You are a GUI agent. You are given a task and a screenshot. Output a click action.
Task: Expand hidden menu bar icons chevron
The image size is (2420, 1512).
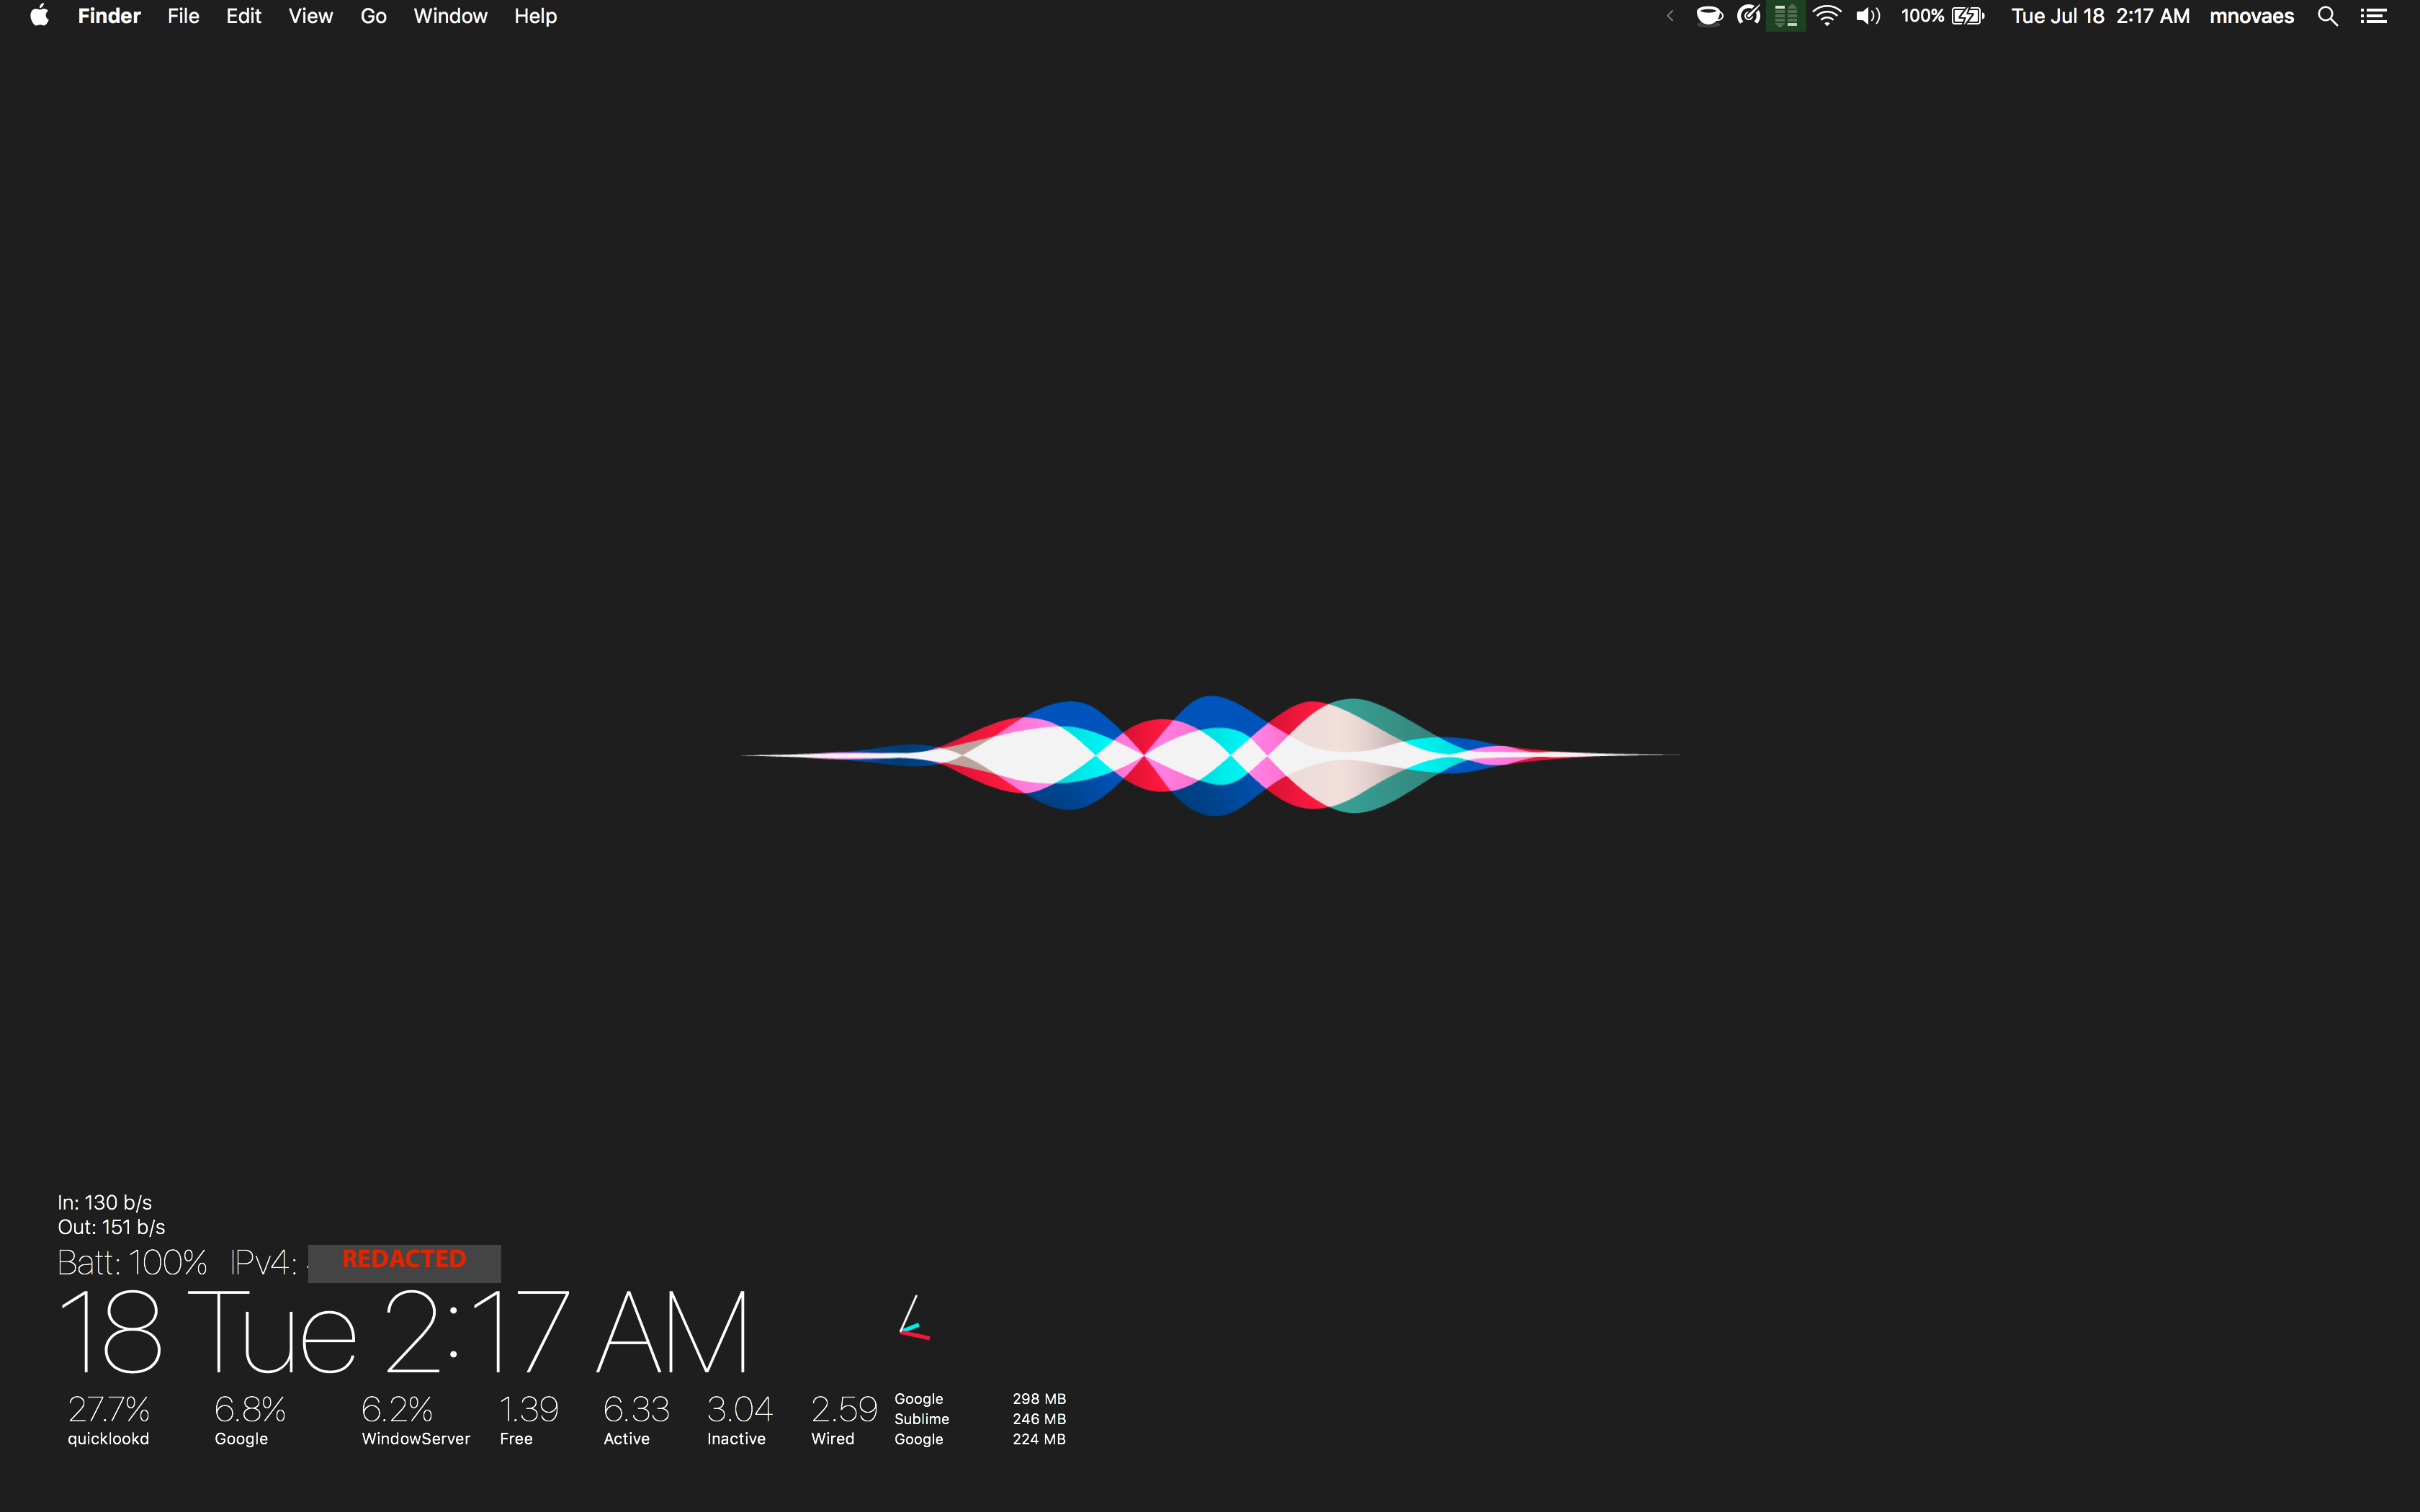pos(1670,16)
